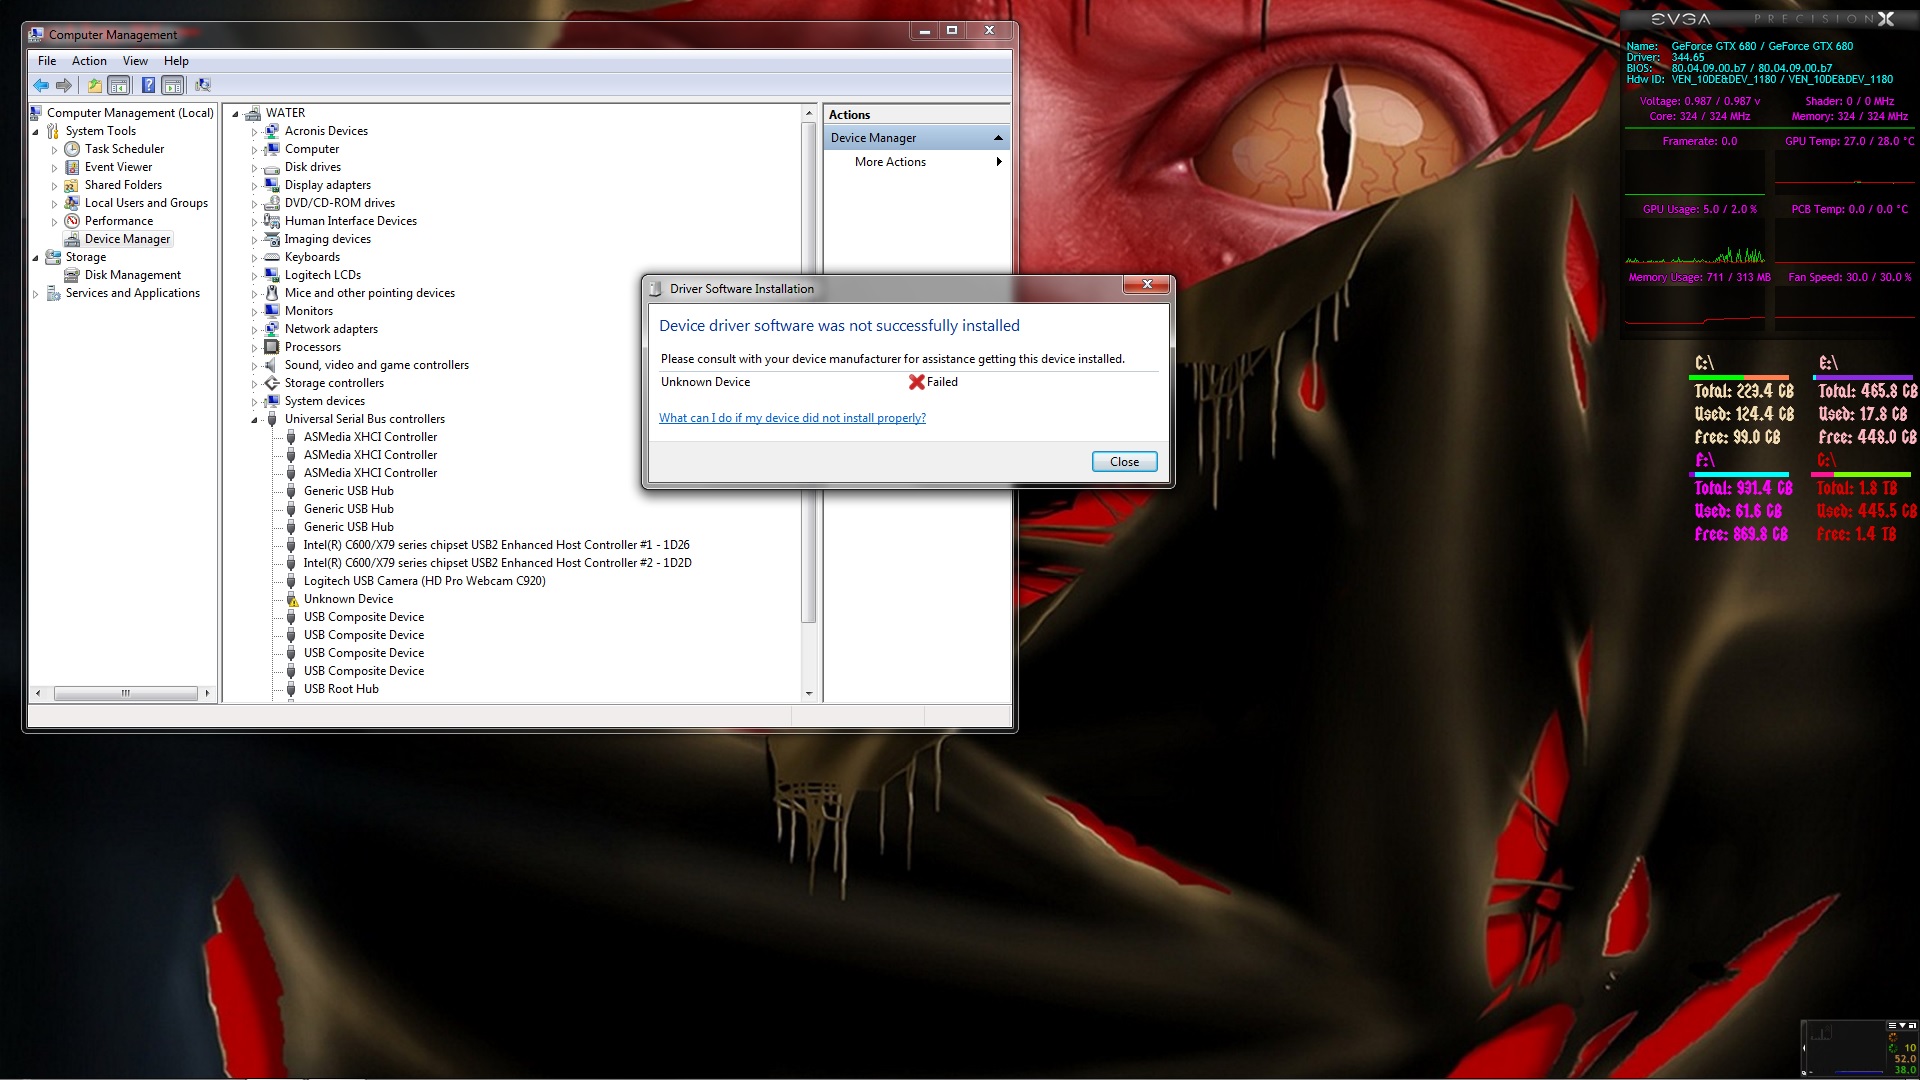Click the Back arrow in toolbar
The width and height of the screenshot is (1920, 1080).
[x=41, y=86]
